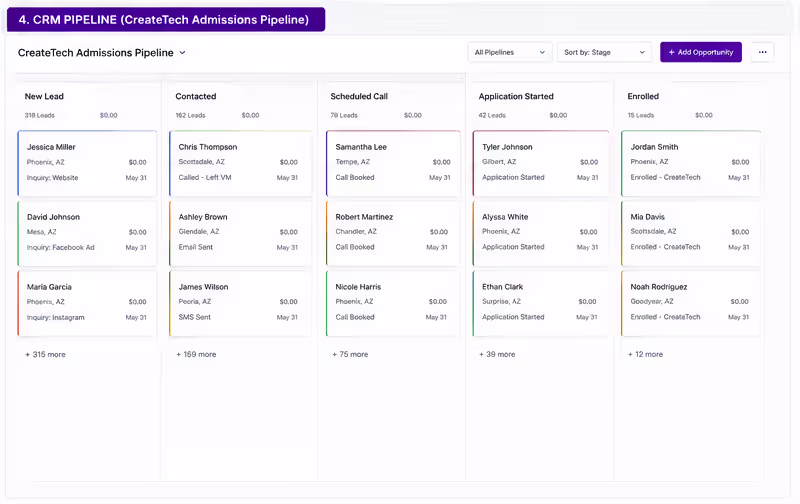Click the 78 Leads count text

(344, 115)
